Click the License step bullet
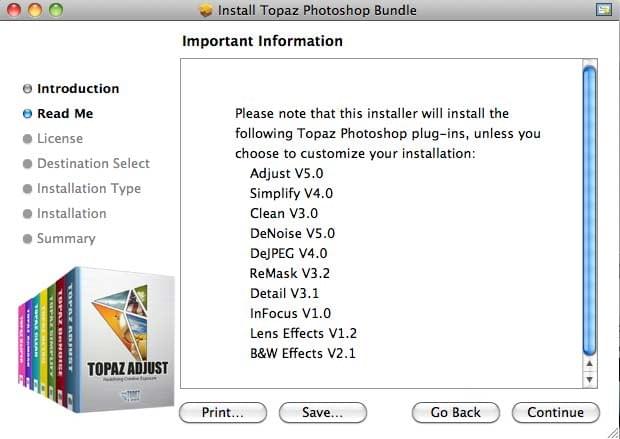 click(x=27, y=139)
